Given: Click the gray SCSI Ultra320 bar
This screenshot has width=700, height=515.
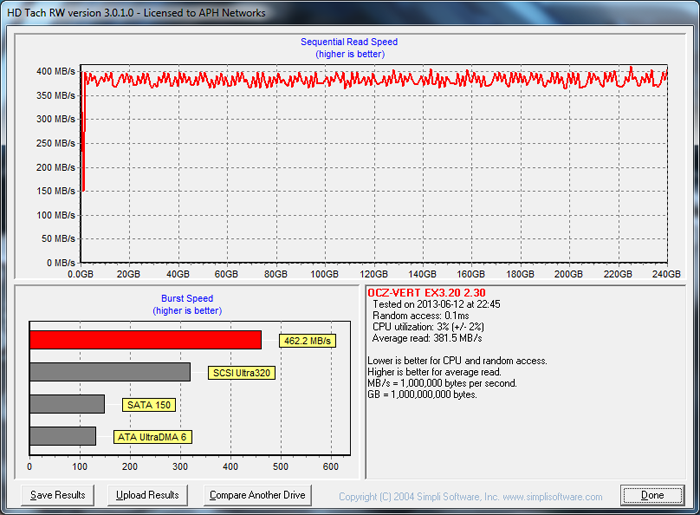Looking at the screenshot, I should 110,372.
